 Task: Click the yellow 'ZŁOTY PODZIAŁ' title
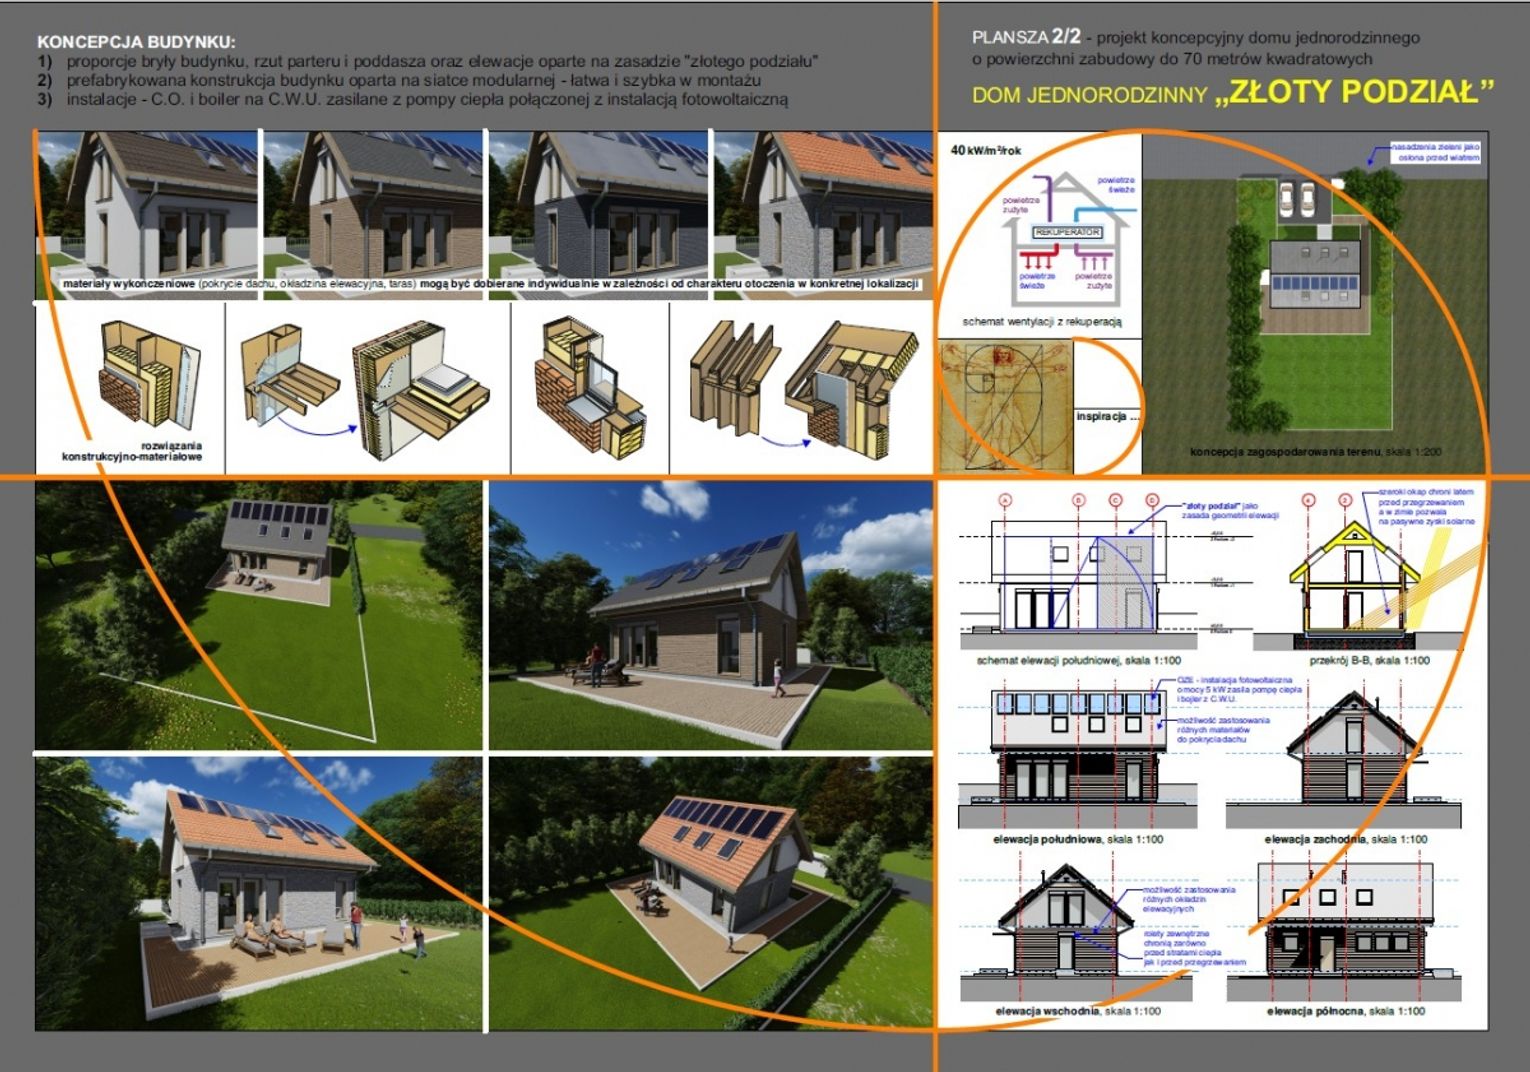1354,92
